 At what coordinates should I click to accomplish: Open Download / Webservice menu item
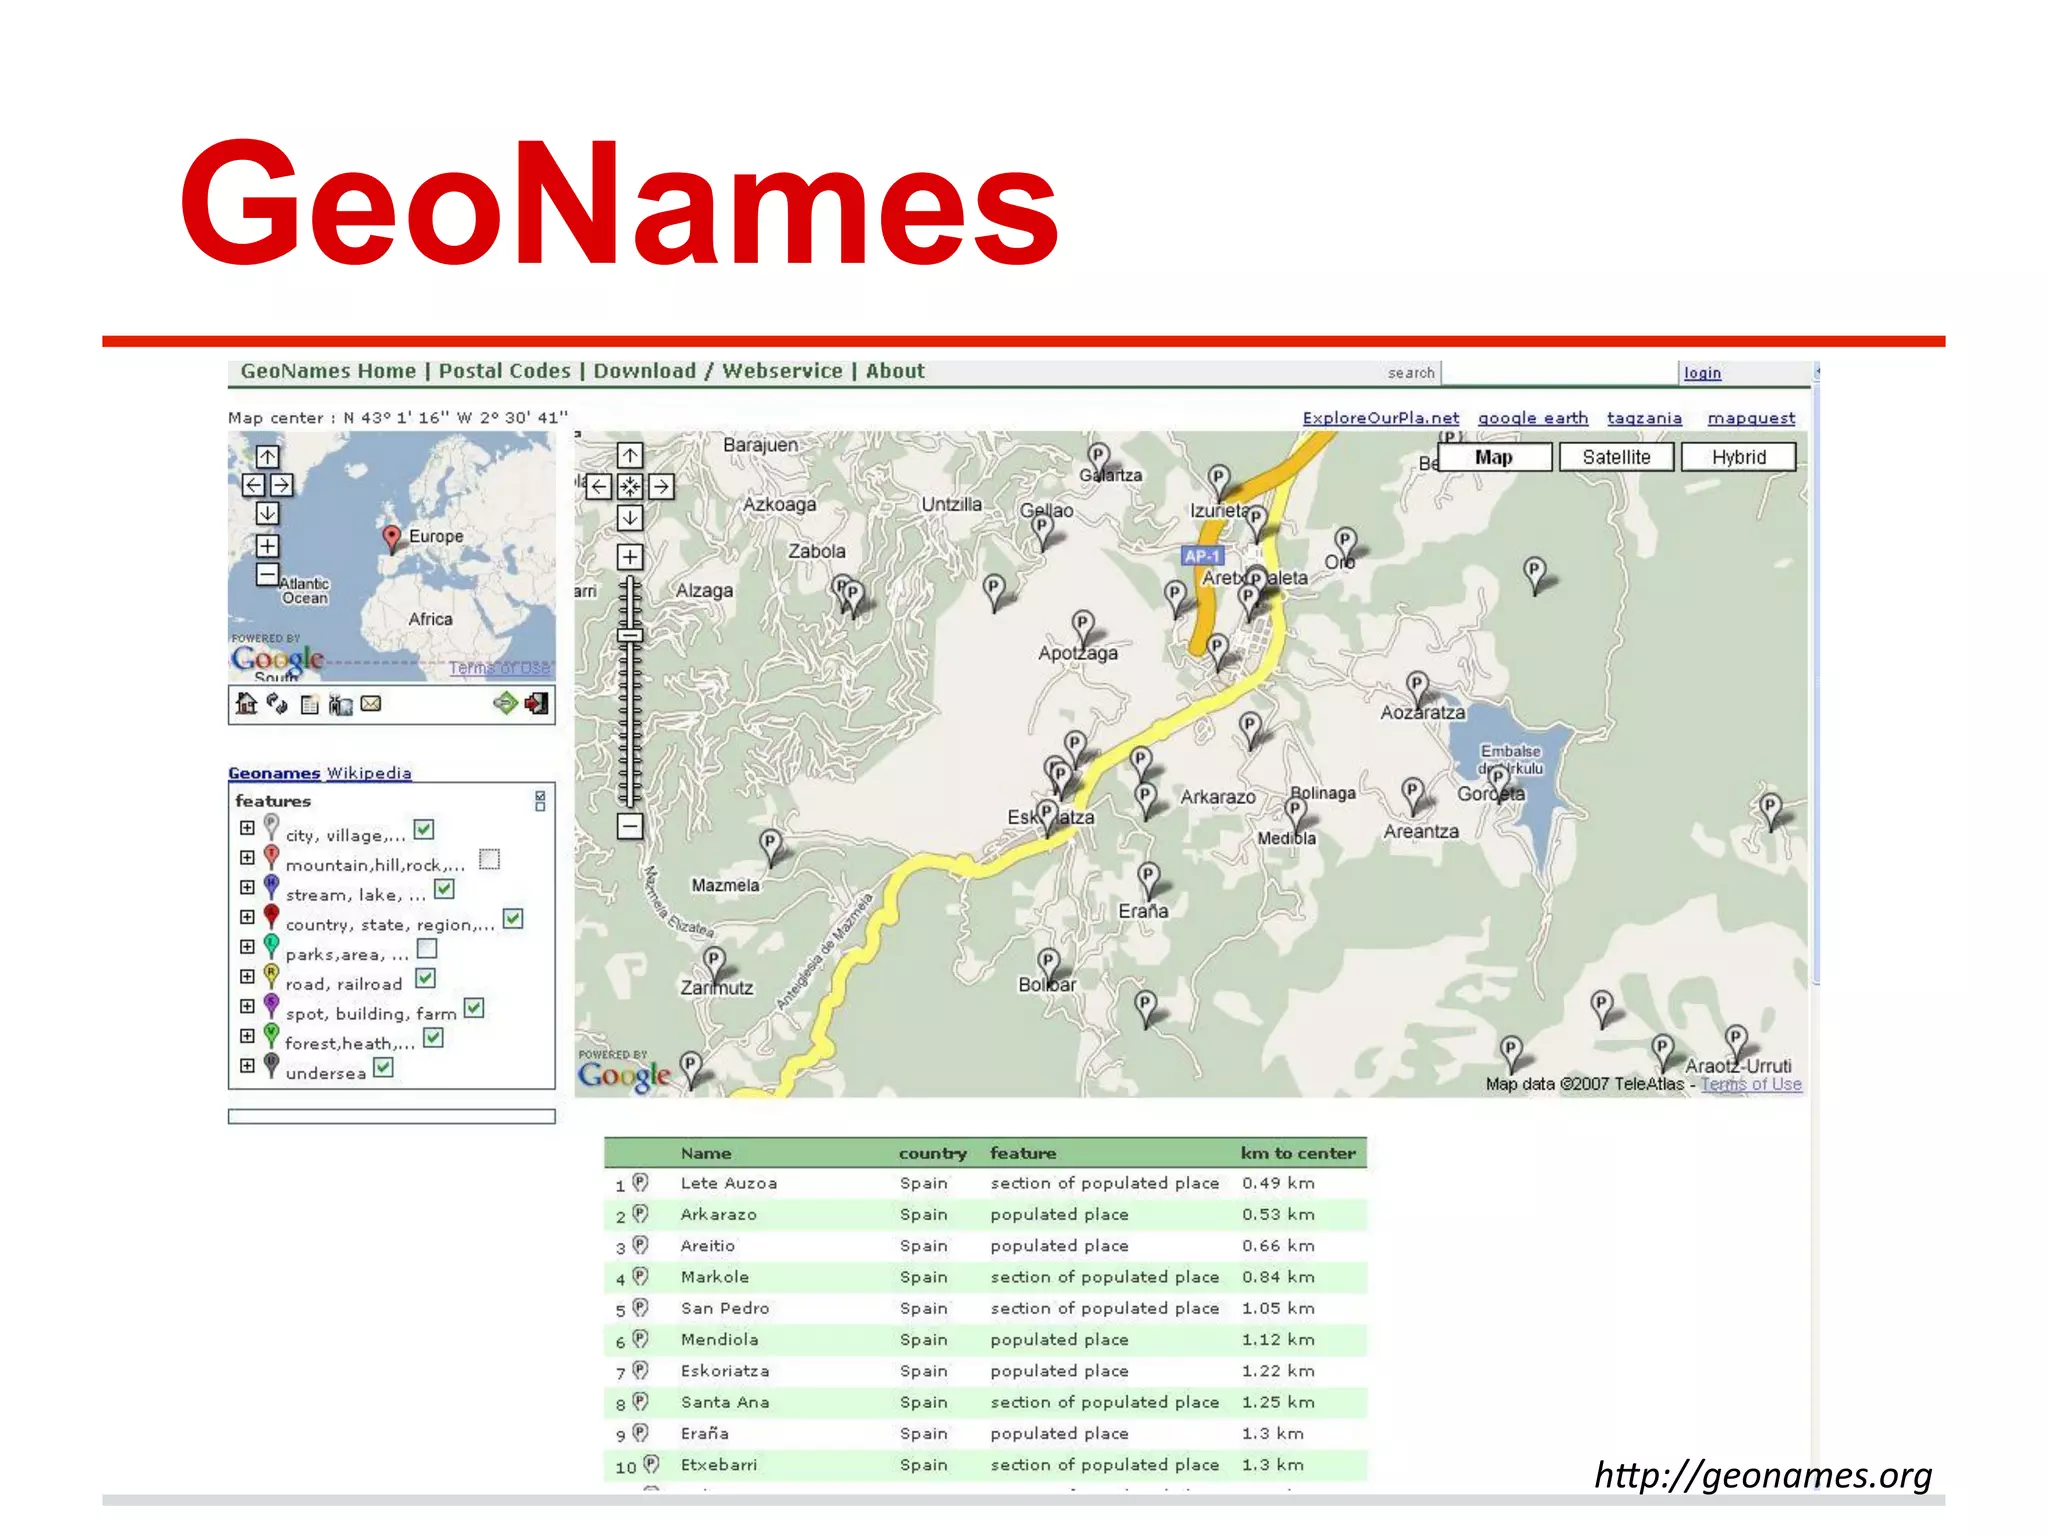click(718, 371)
